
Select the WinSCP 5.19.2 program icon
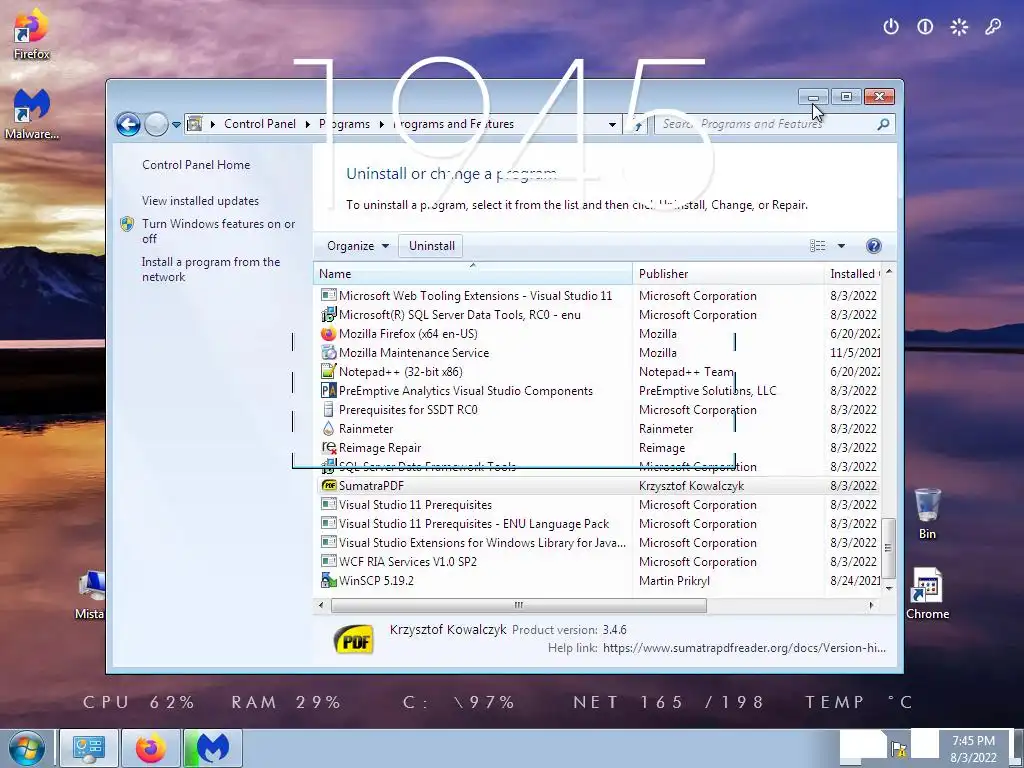[328, 580]
